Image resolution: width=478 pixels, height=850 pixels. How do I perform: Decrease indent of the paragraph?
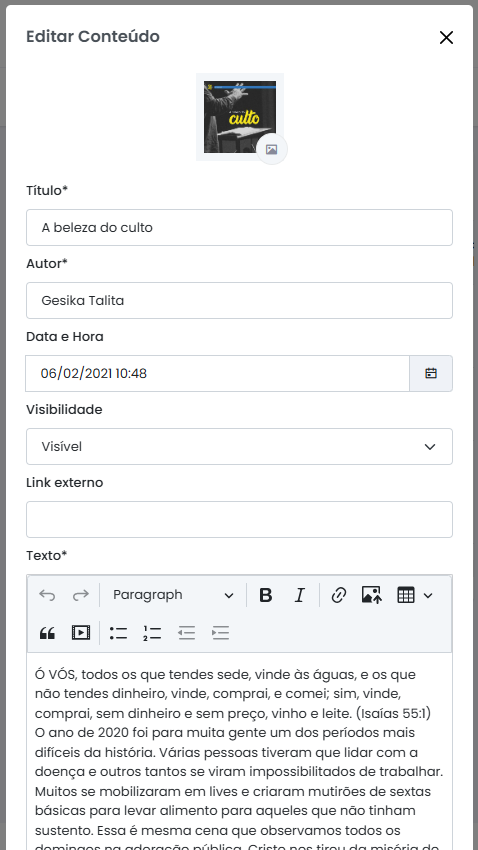(186, 633)
